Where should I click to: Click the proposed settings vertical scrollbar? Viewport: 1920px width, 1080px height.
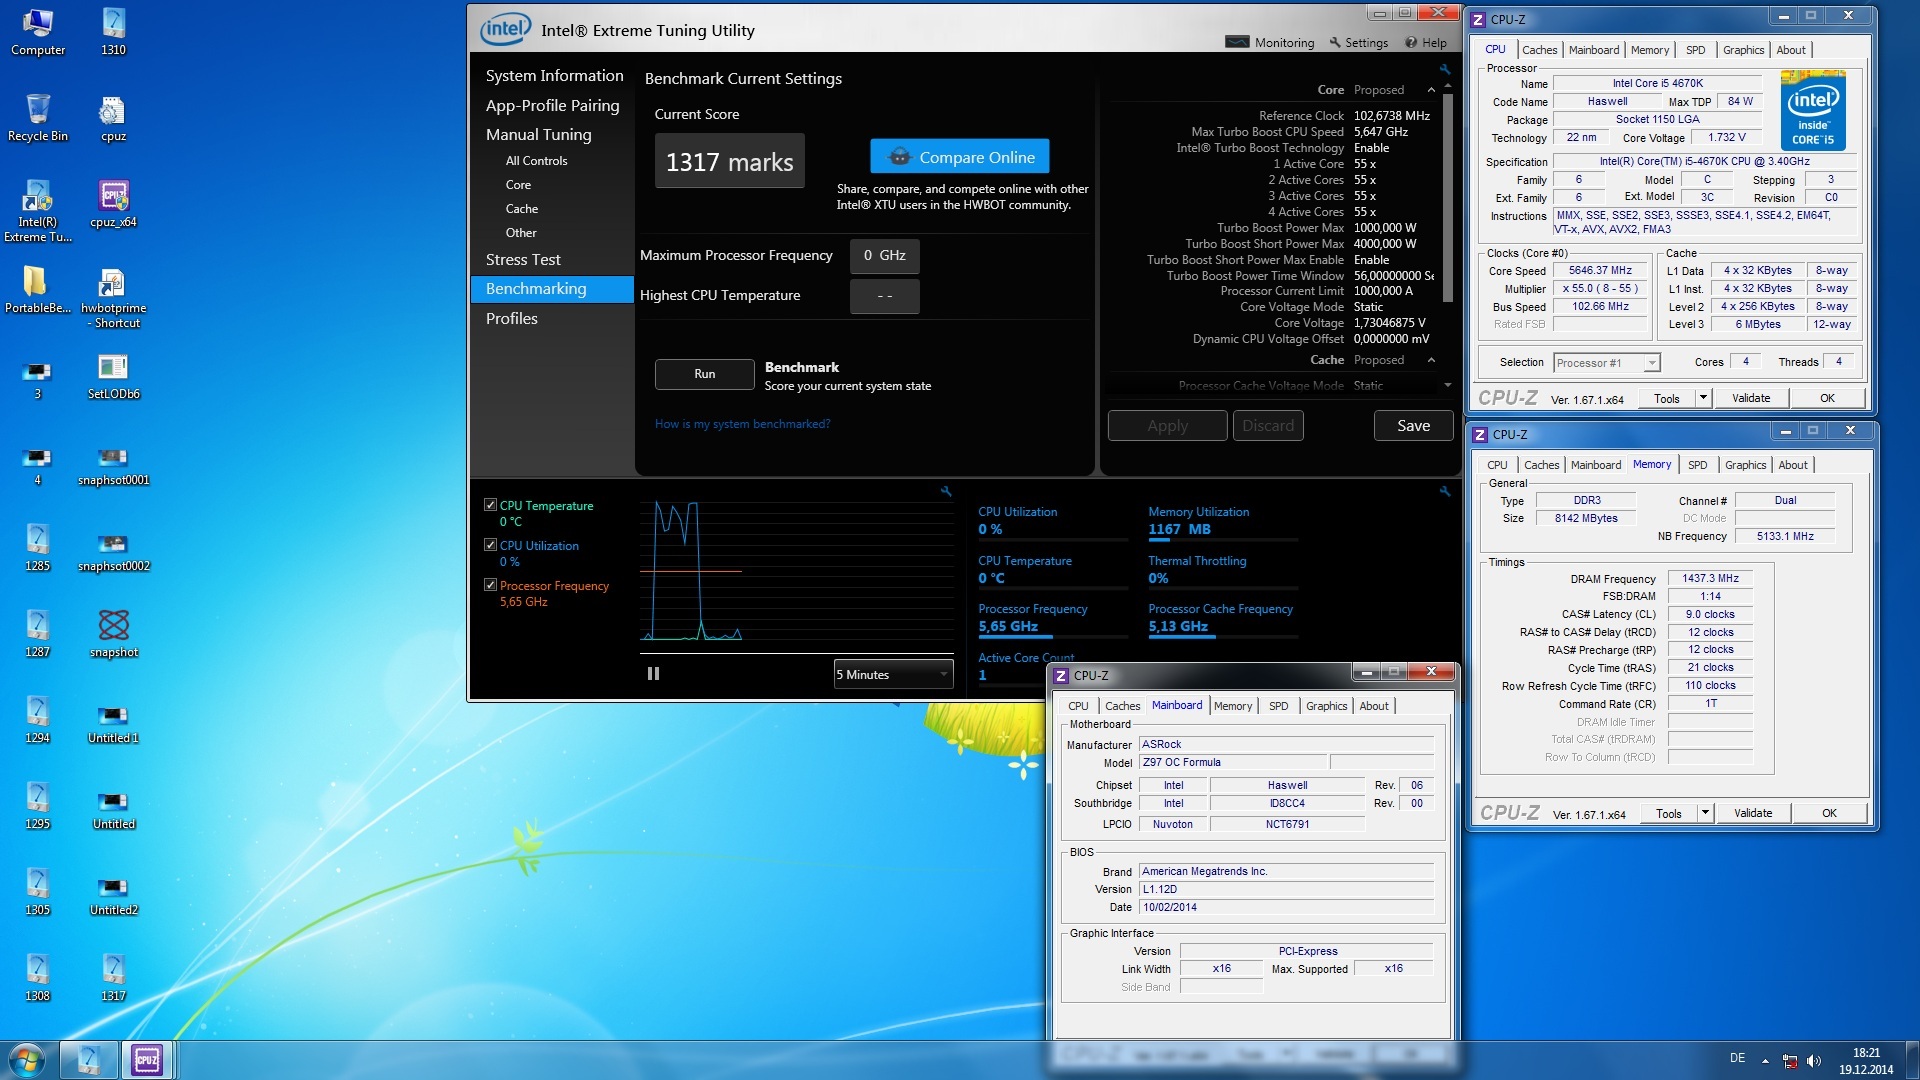pos(1447,198)
